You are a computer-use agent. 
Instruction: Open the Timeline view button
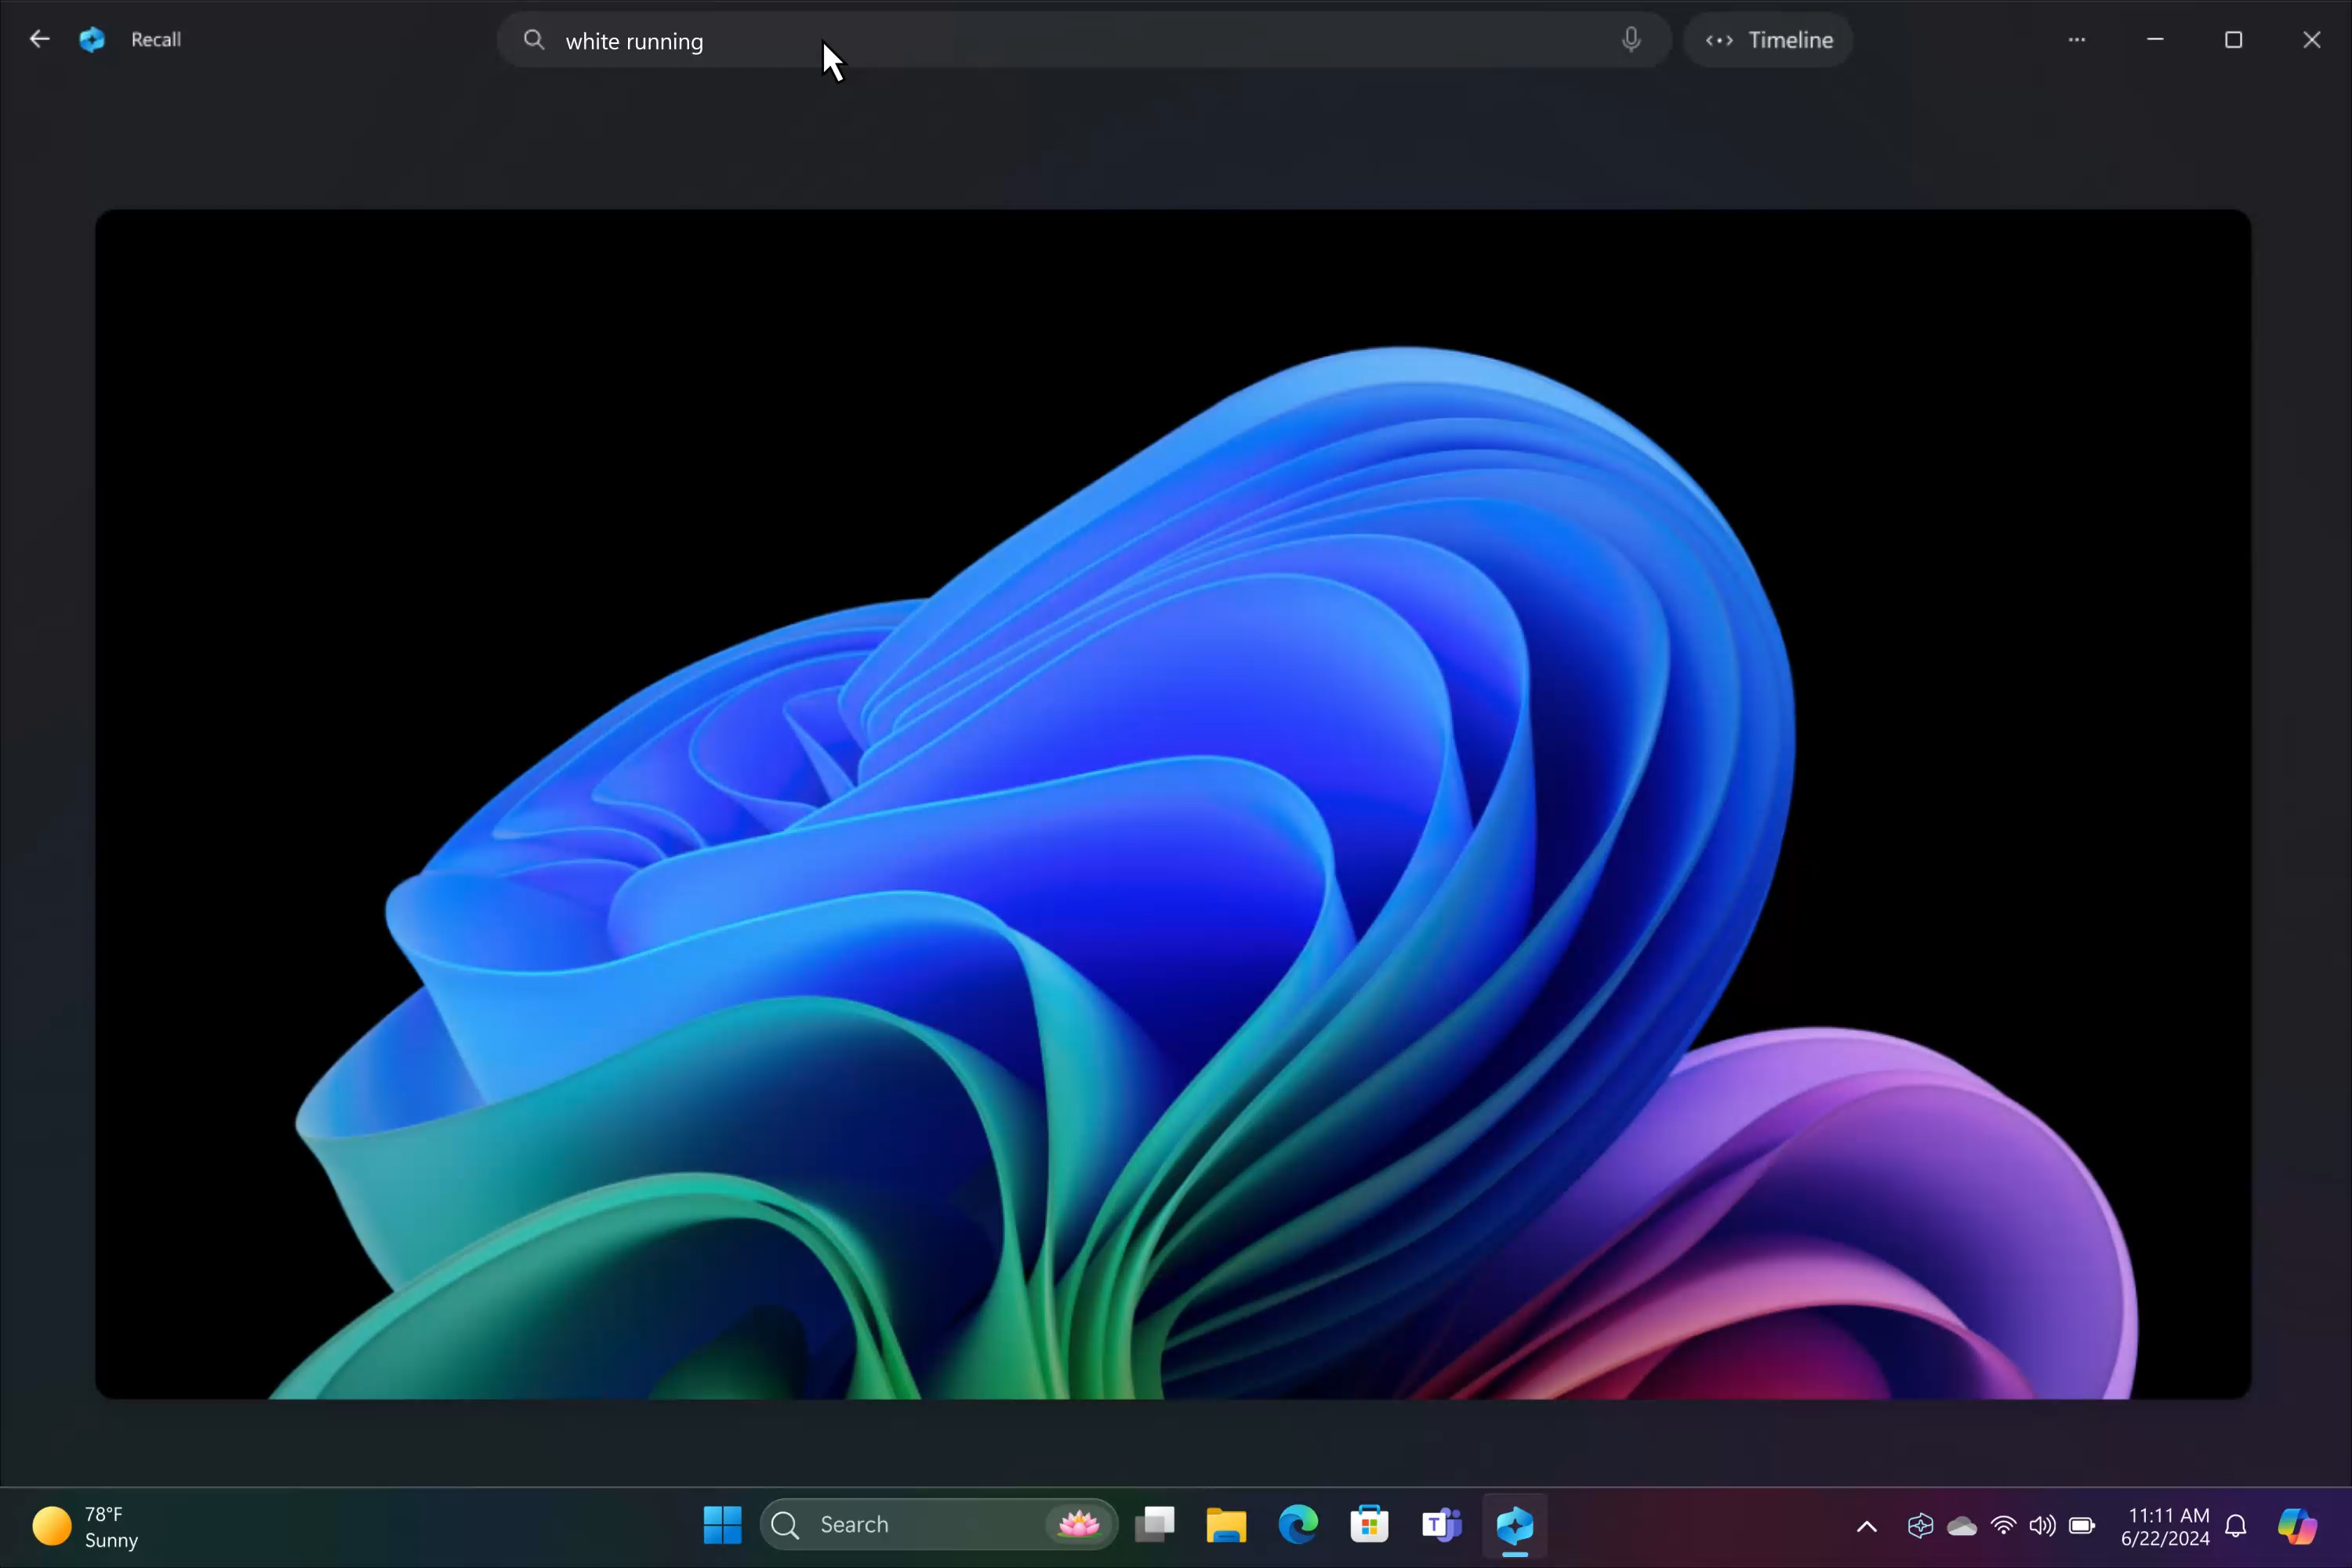(1768, 40)
